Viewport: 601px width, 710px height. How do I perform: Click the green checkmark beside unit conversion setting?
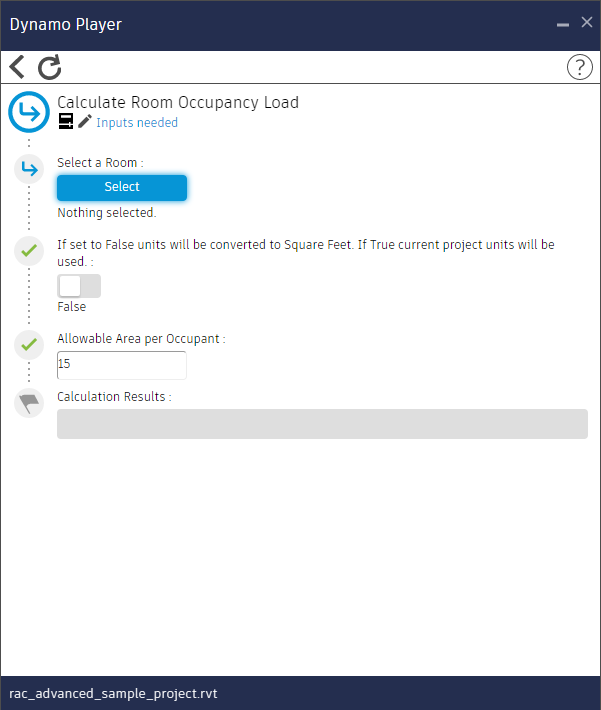(29, 251)
